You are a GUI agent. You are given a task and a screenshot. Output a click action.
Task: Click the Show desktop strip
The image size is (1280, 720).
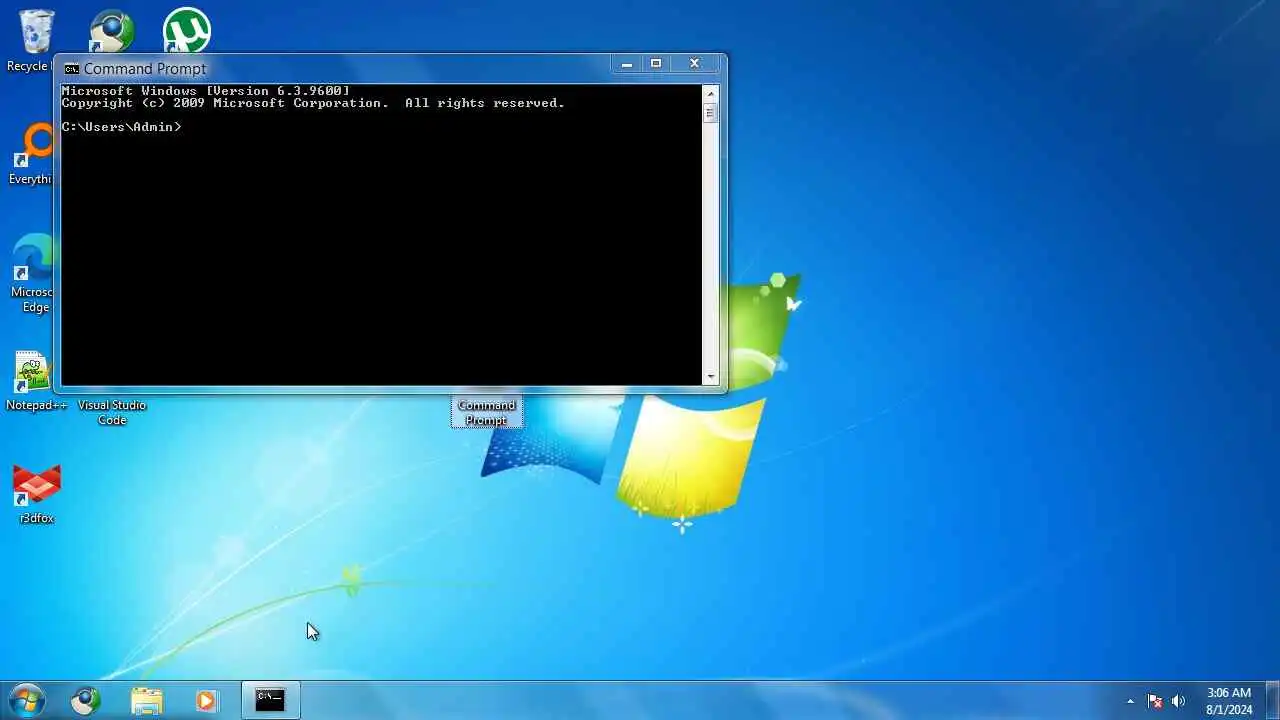1272,700
